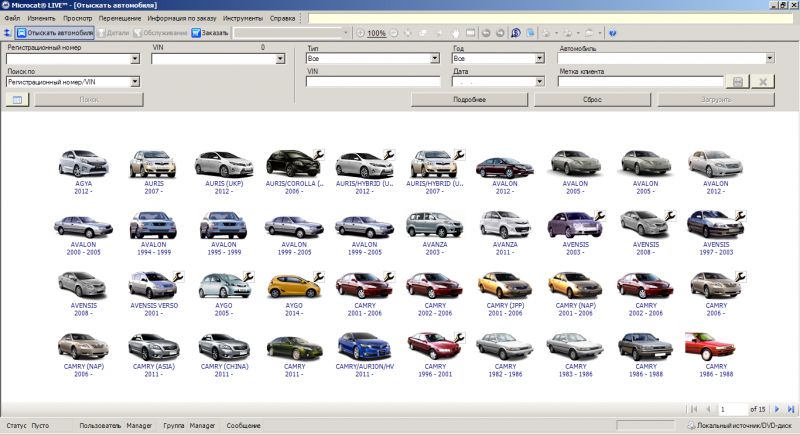Click the Поиск search button
This screenshot has height=435, width=800.
pos(89,99)
